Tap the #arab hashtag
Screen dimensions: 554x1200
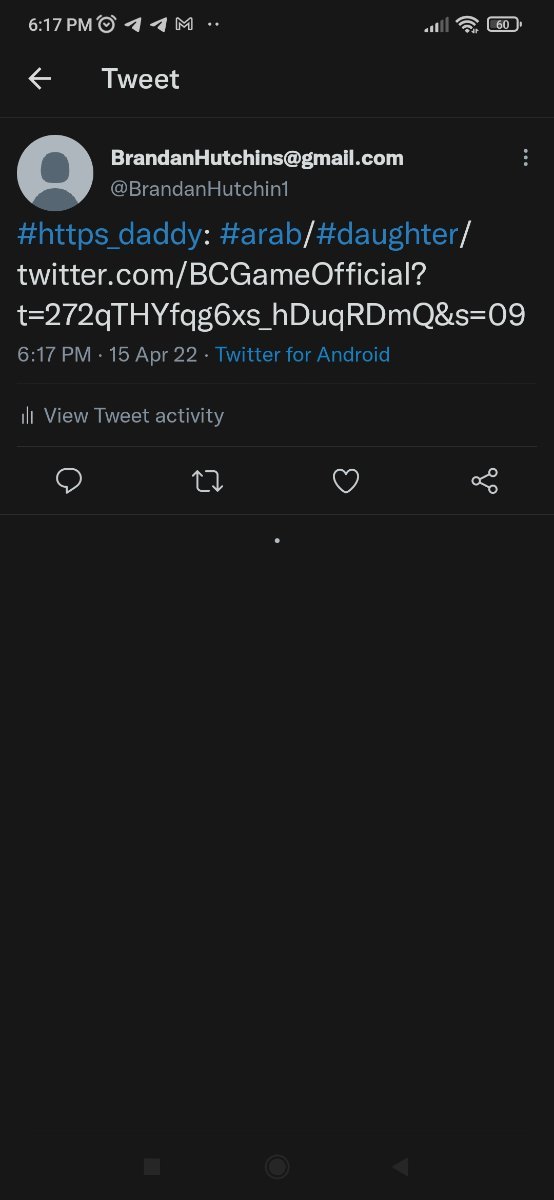260,235
